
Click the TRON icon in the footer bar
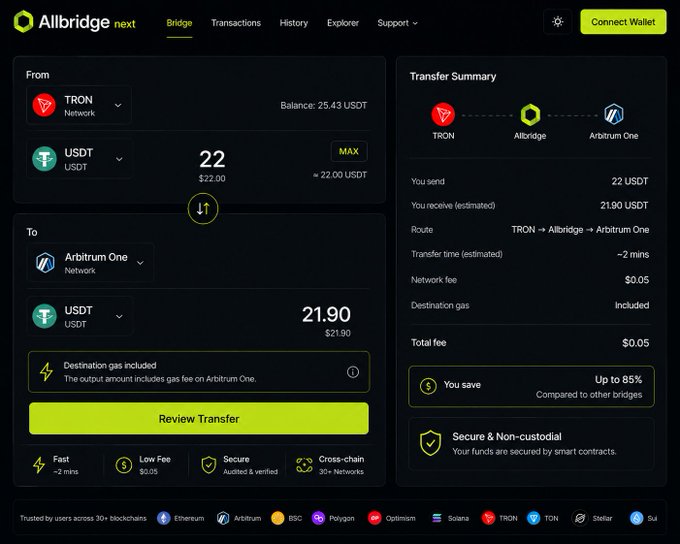(x=488, y=518)
